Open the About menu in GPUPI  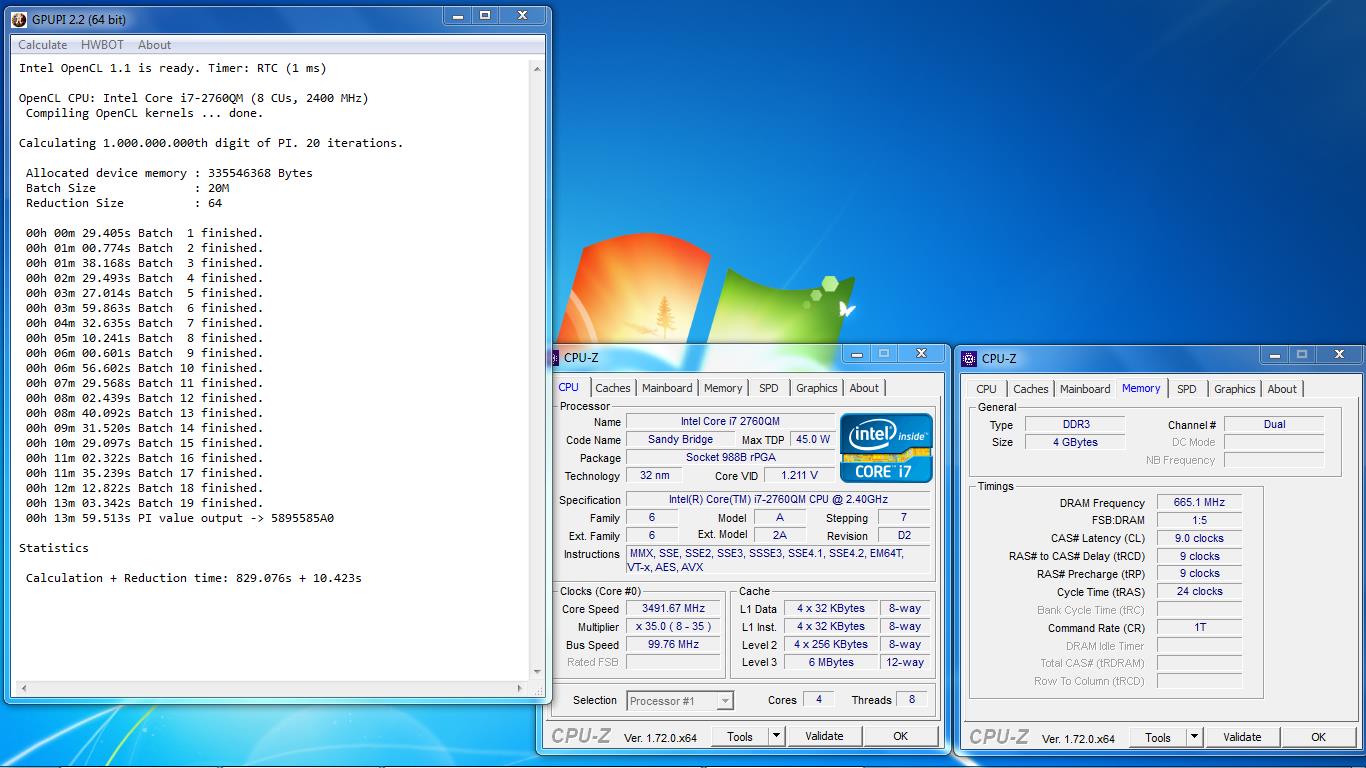(x=154, y=44)
